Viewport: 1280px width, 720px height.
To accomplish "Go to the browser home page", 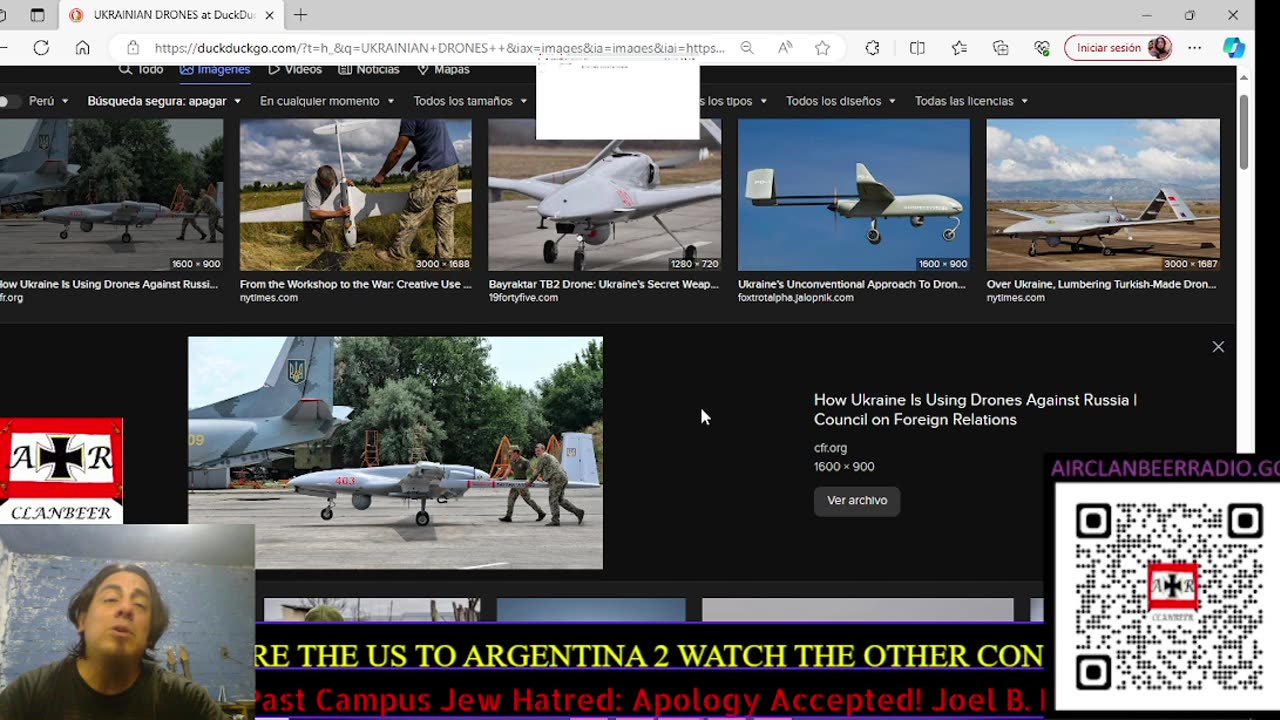I will (x=83, y=48).
